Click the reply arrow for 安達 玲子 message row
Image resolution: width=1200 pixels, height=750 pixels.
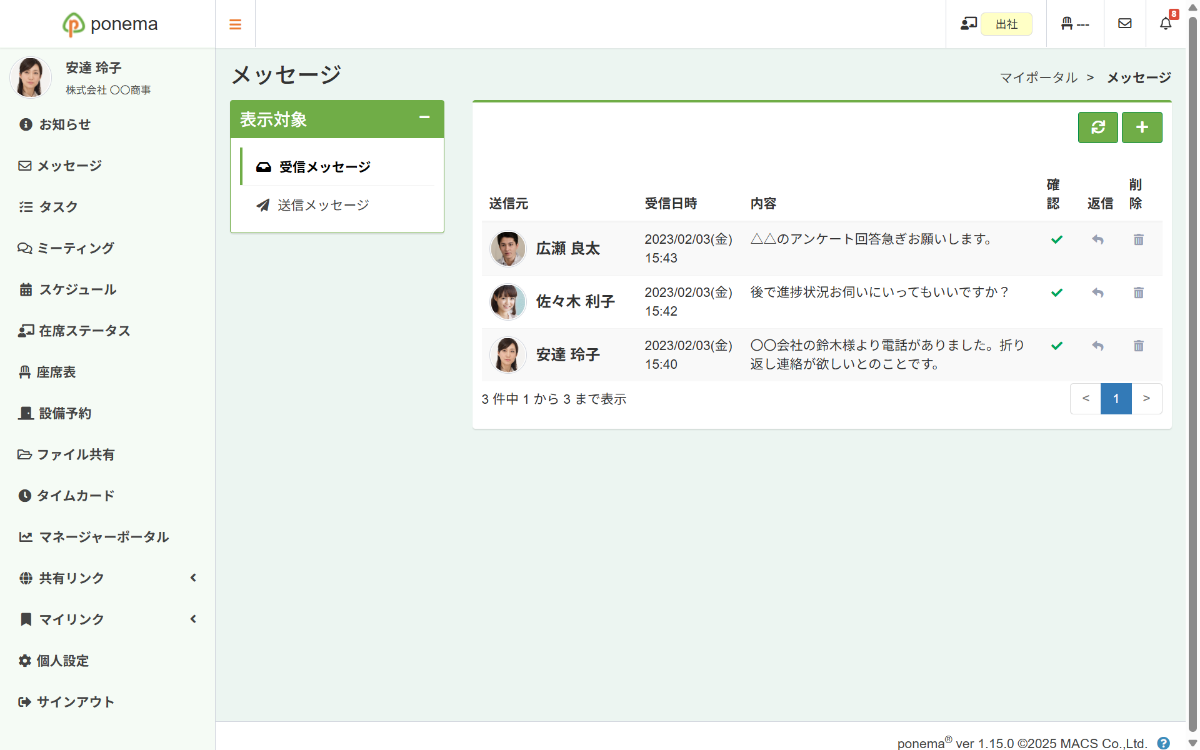point(1098,345)
